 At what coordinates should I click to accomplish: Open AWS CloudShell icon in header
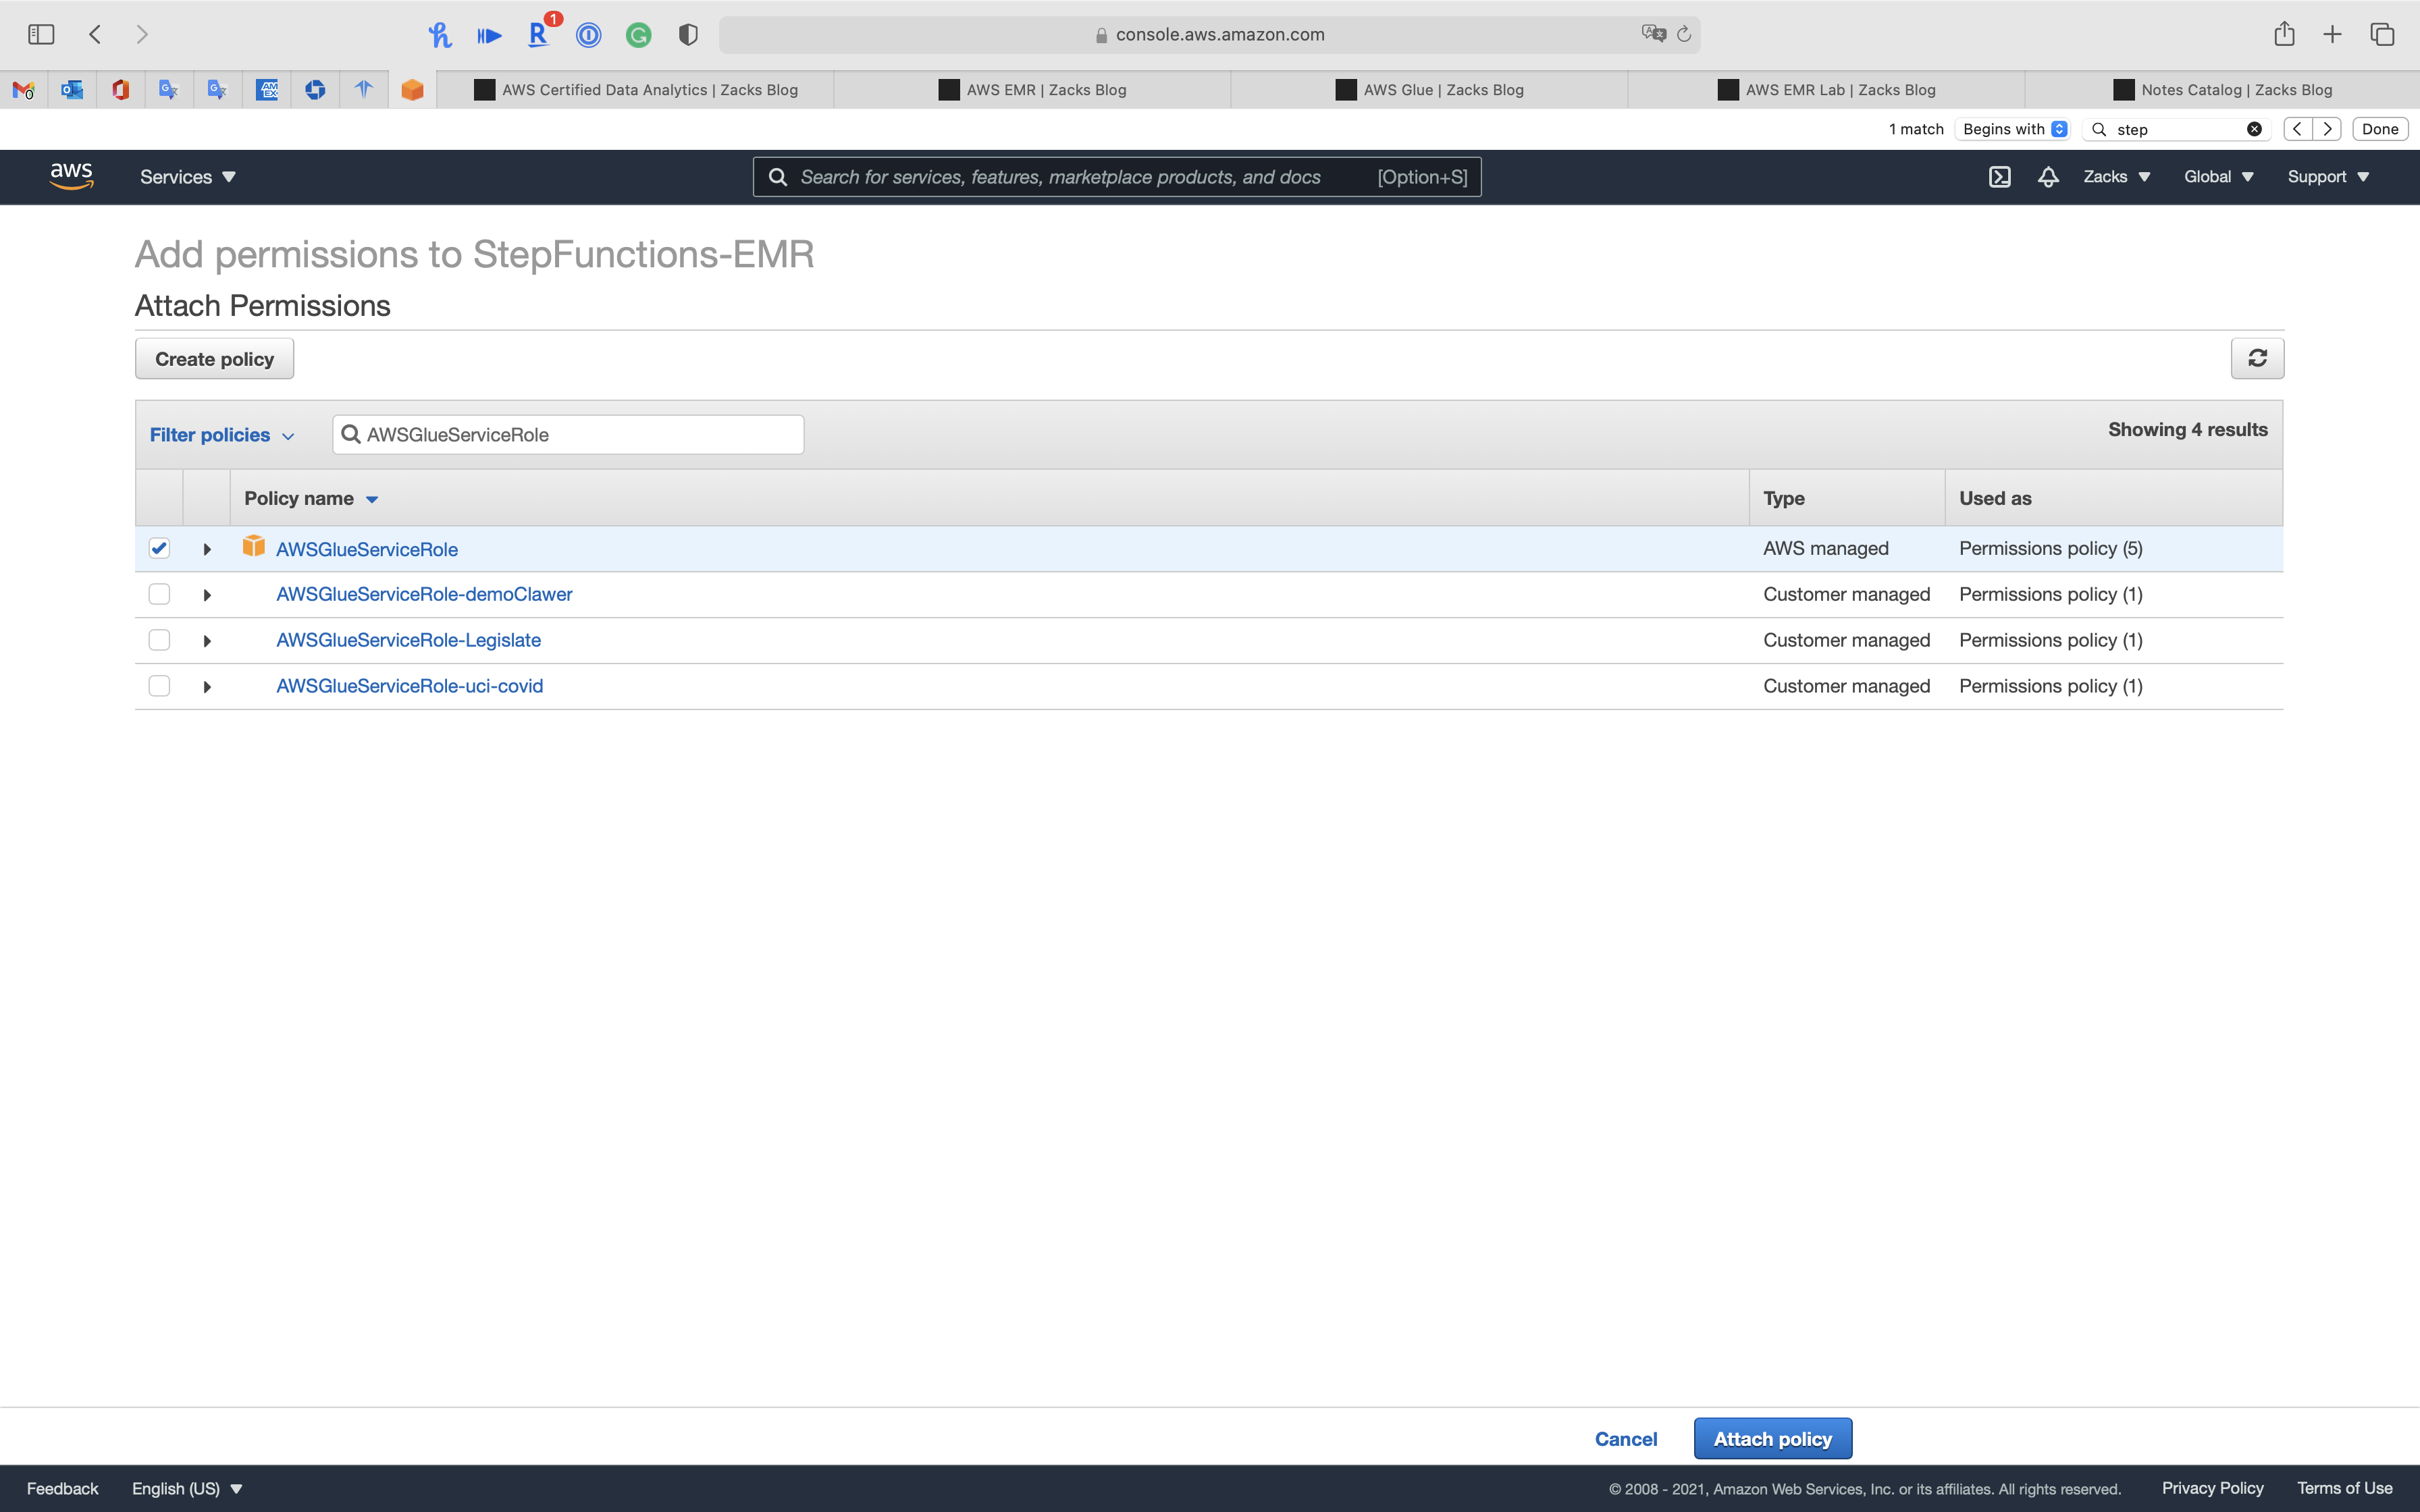click(1999, 177)
